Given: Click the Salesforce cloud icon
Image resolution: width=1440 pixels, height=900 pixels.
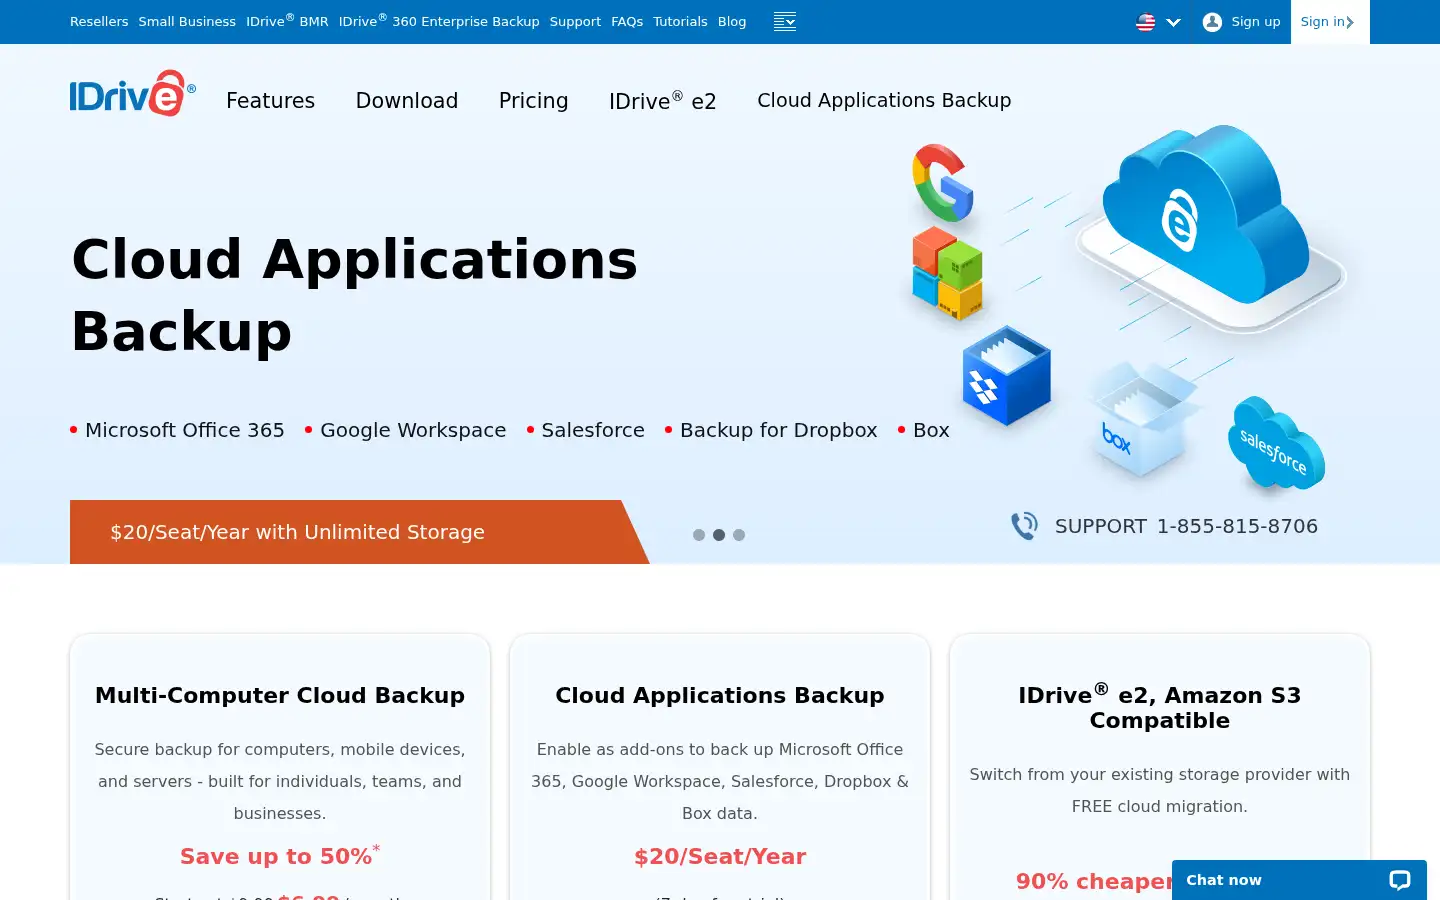Looking at the screenshot, I should coord(1275,444).
